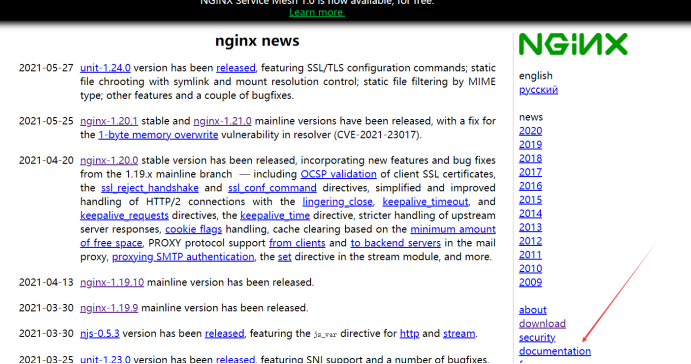Viewport: 691px width, 364px height.
Task: Go to the about page
Action: (532, 310)
